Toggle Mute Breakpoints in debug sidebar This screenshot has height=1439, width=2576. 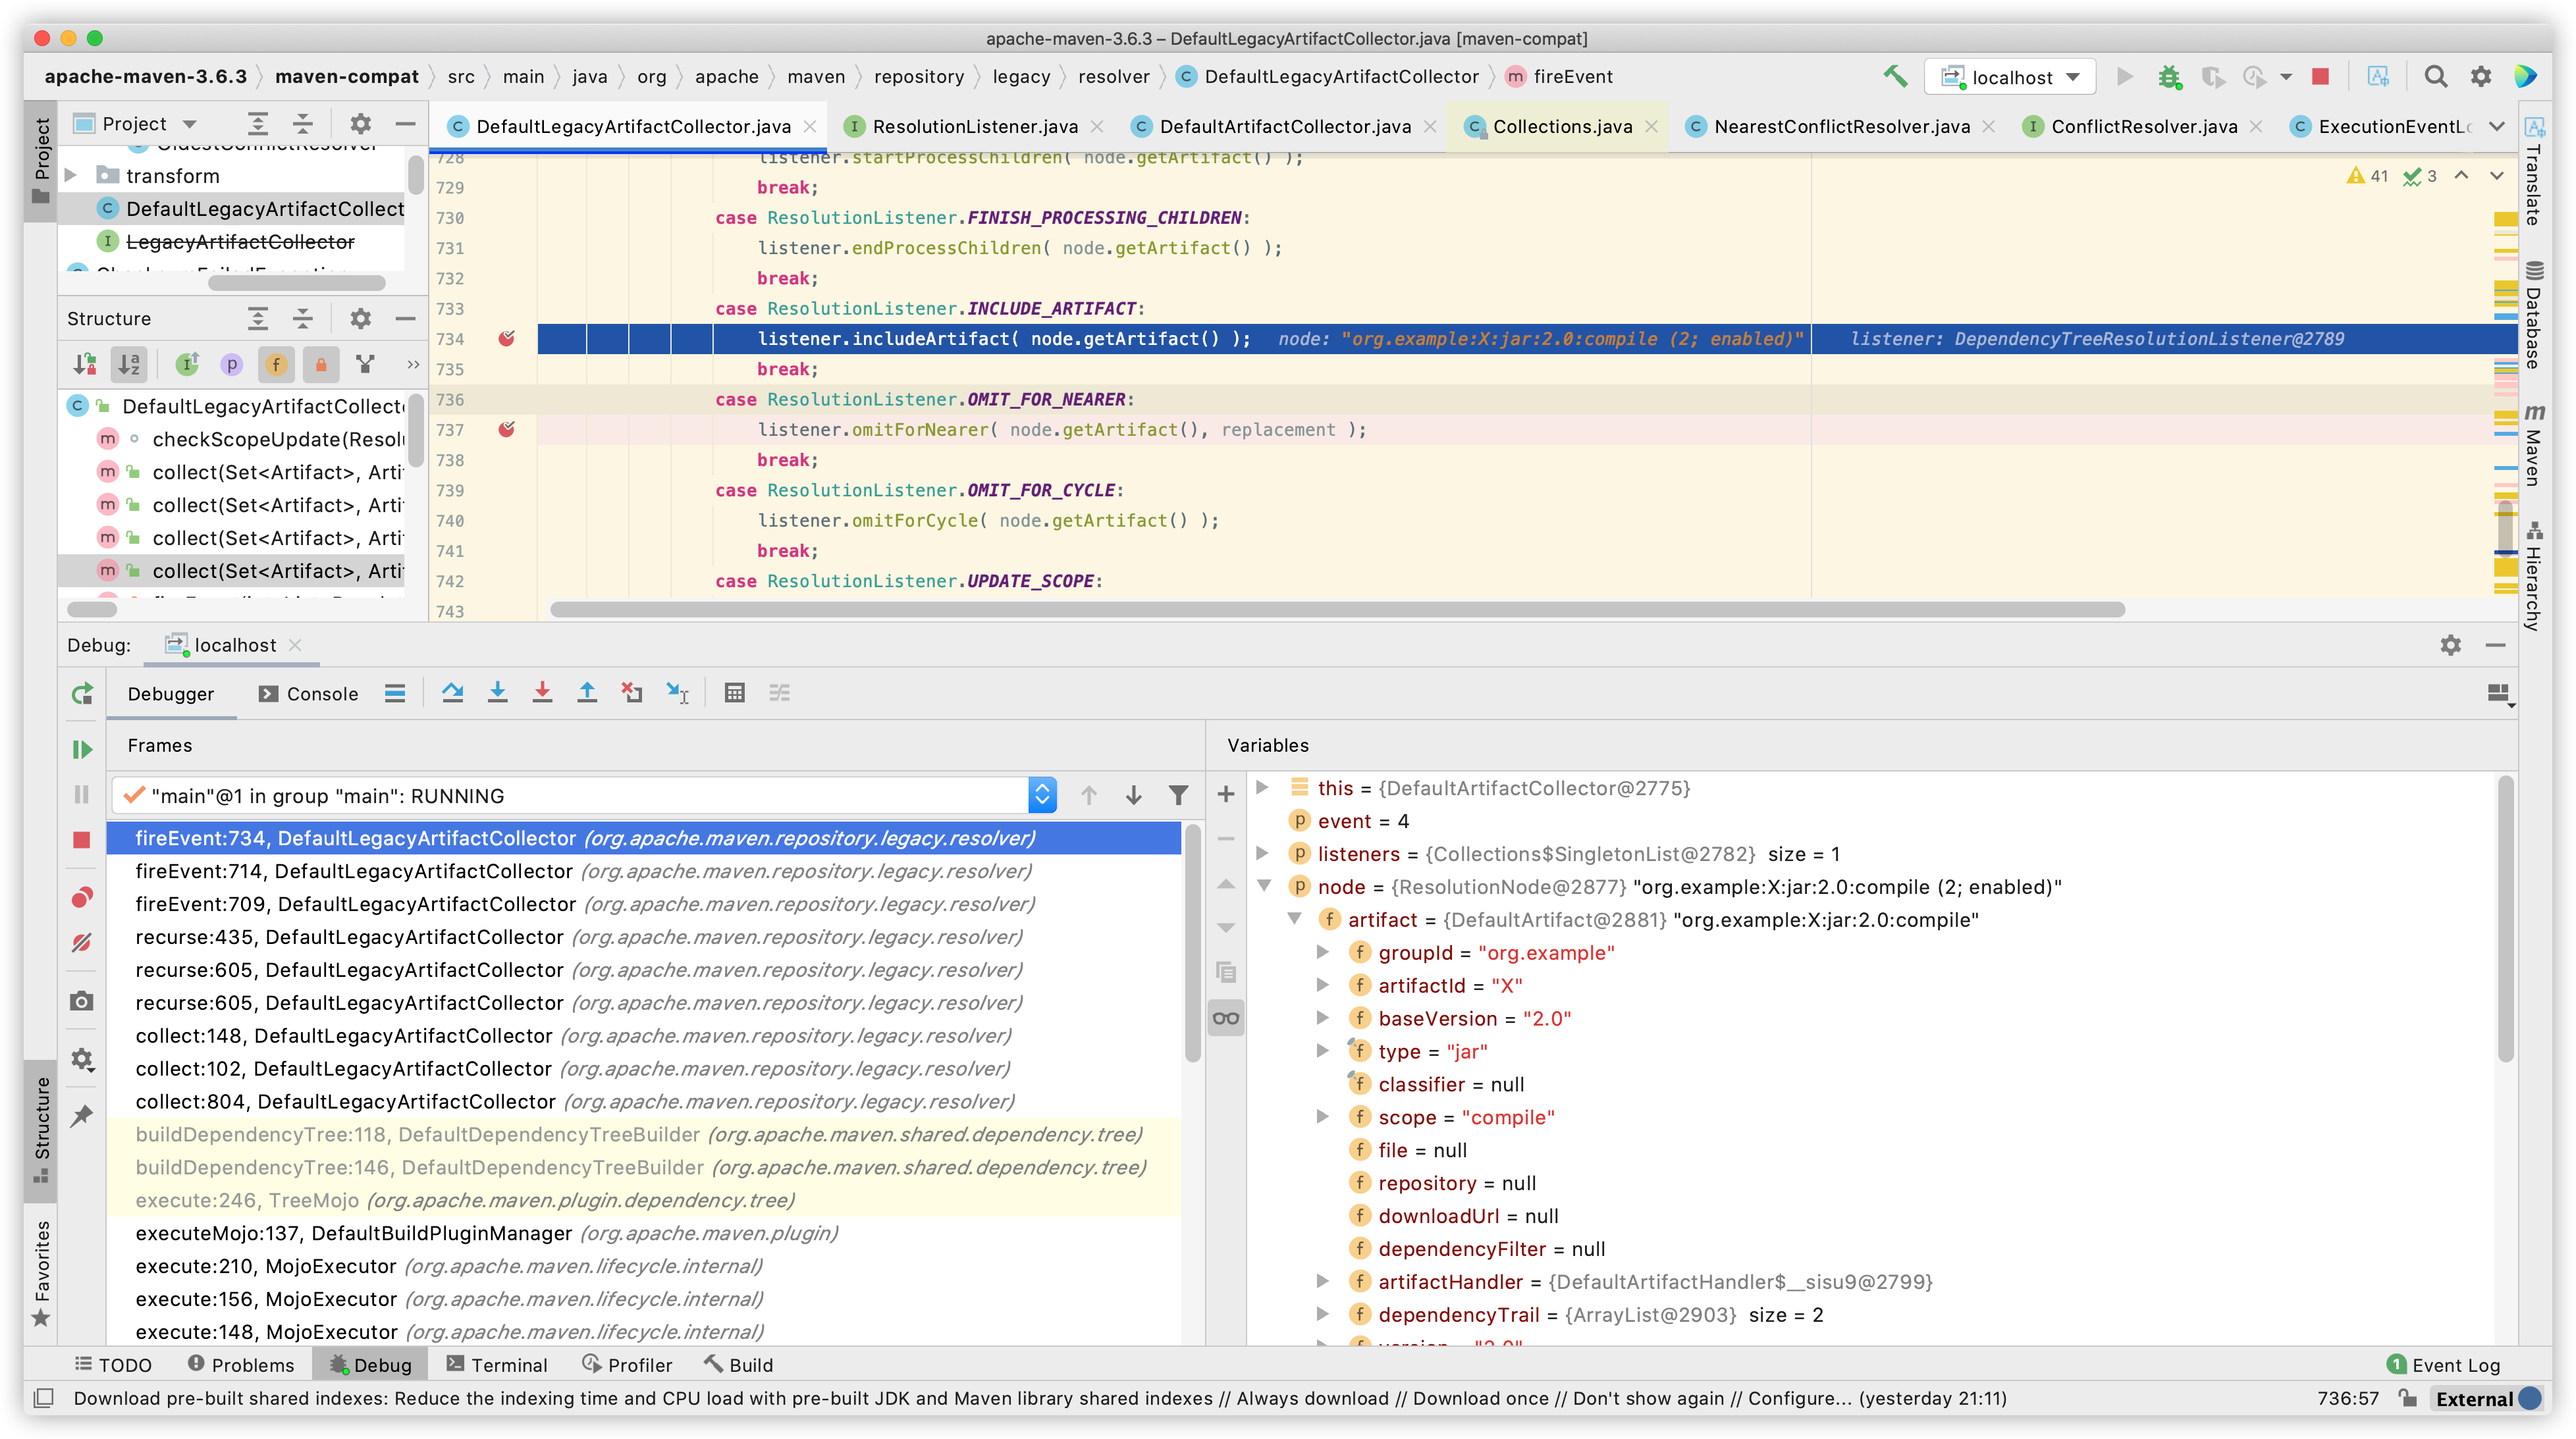pos(82,943)
